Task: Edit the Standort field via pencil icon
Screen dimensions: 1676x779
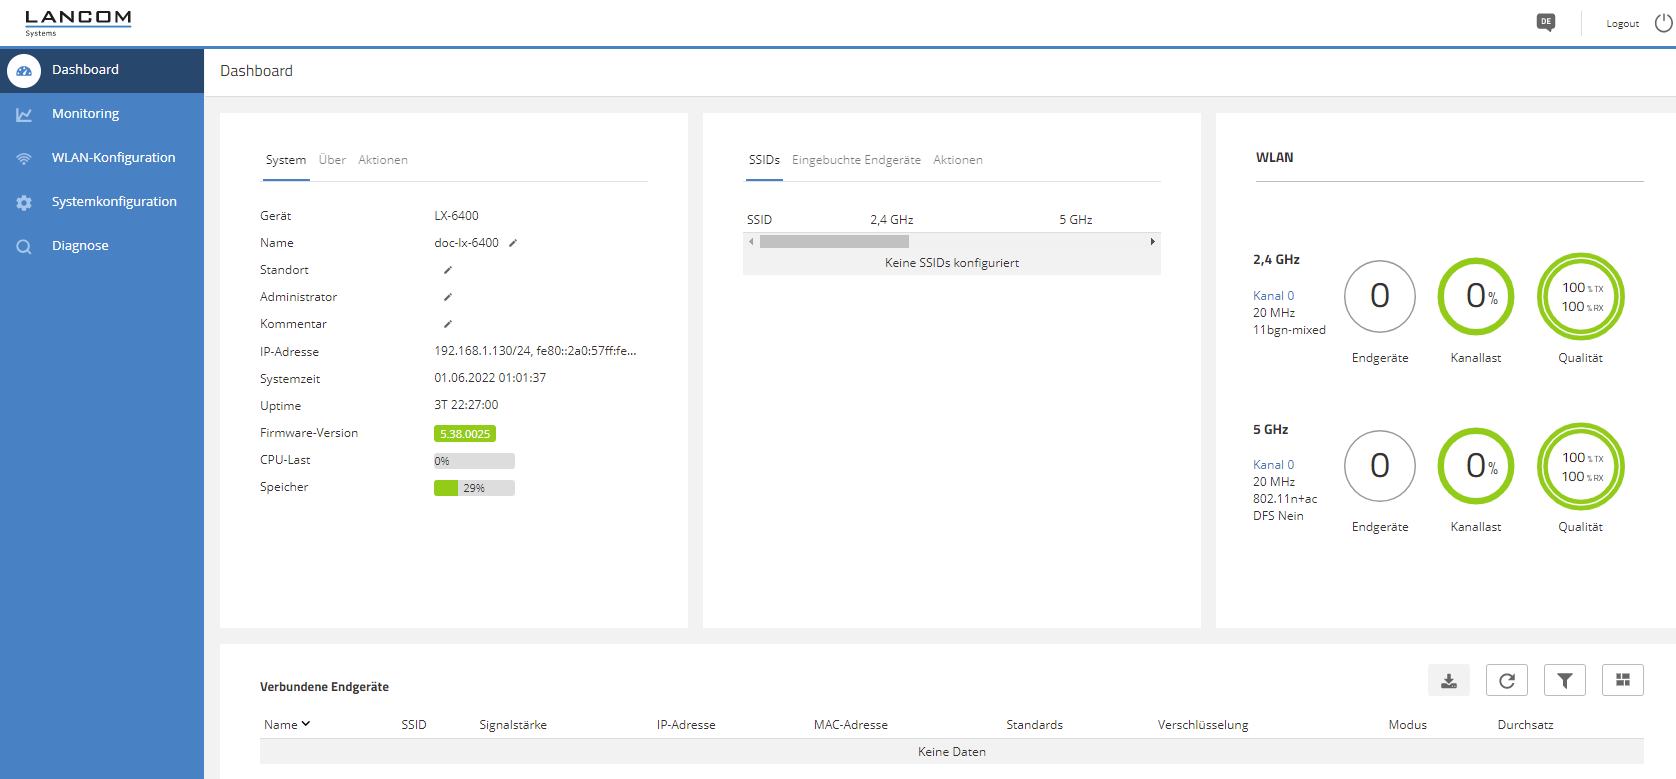Action: point(448,270)
